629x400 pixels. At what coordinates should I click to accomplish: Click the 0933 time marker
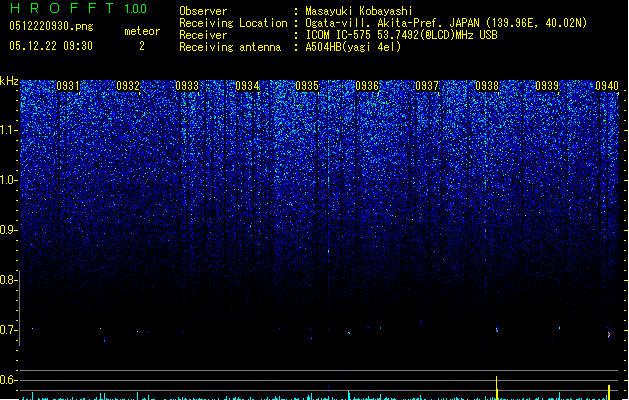pyautogui.click(x=187, y=86)
